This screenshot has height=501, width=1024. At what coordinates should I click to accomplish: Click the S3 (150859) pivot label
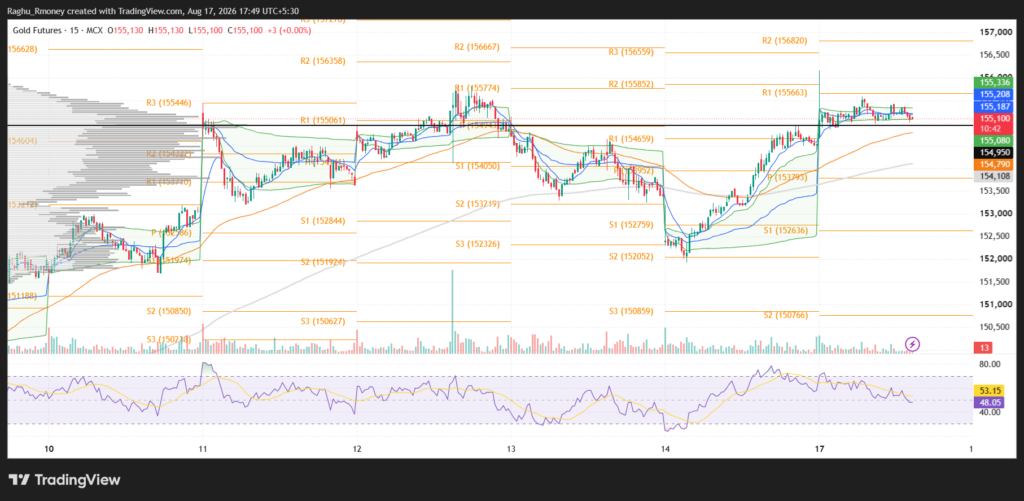(633, 312)
